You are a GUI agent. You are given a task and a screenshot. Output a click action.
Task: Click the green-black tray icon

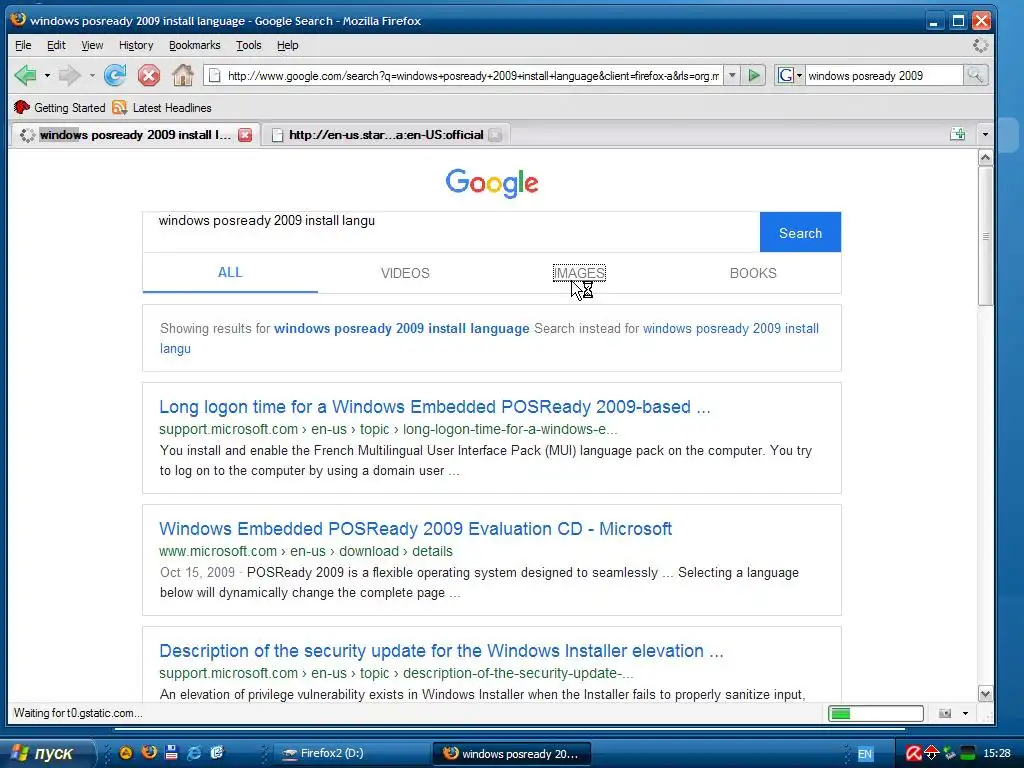(x=968, y=754)
